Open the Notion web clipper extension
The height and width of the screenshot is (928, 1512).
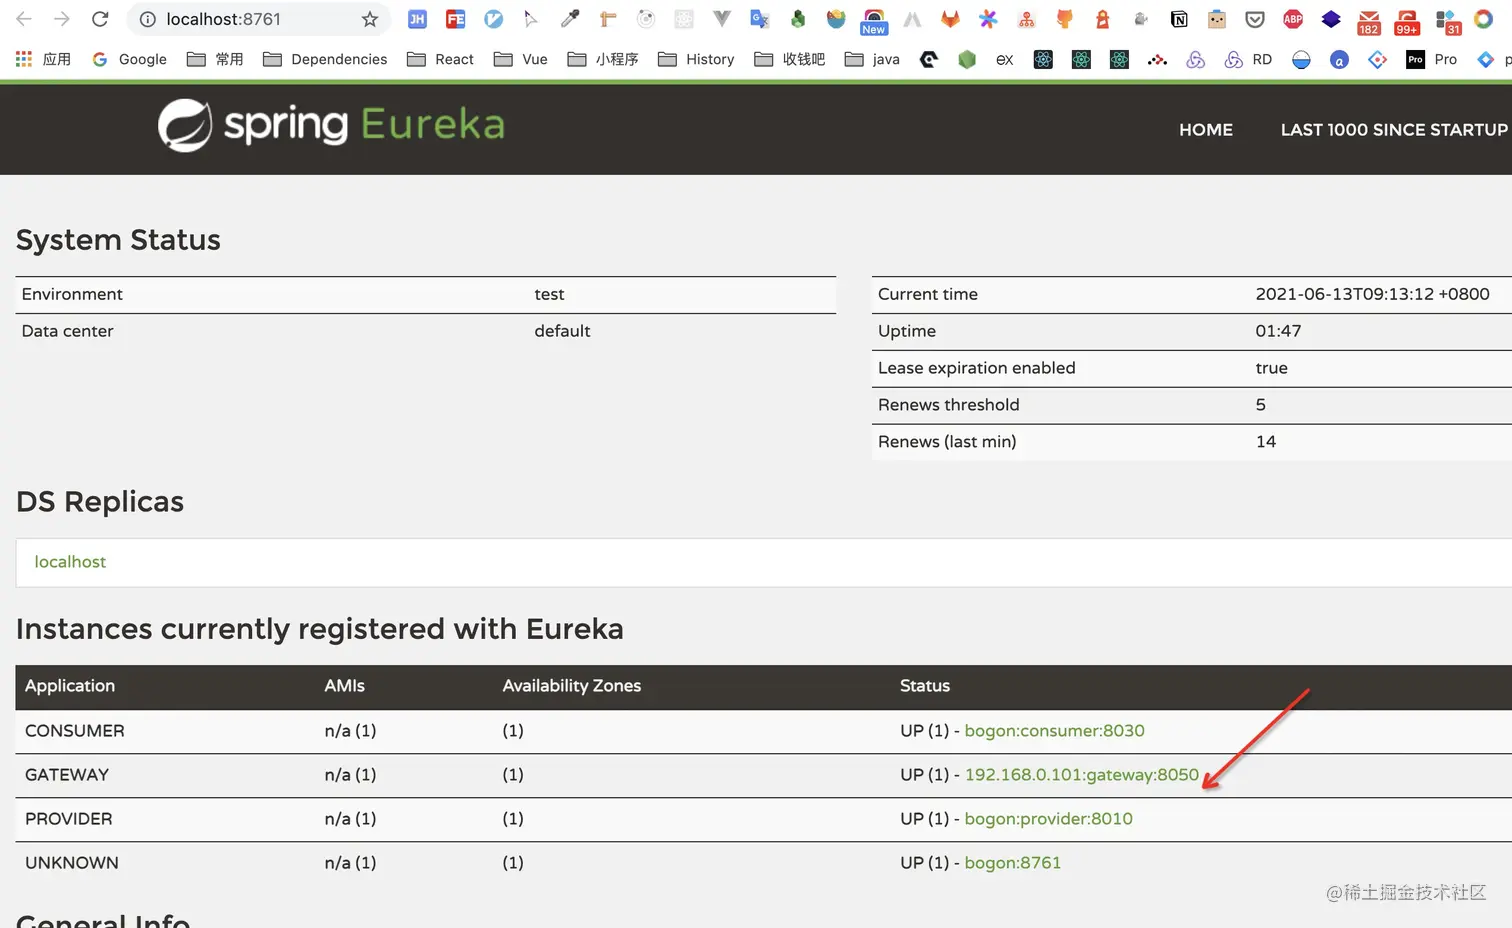(1179, 19)
